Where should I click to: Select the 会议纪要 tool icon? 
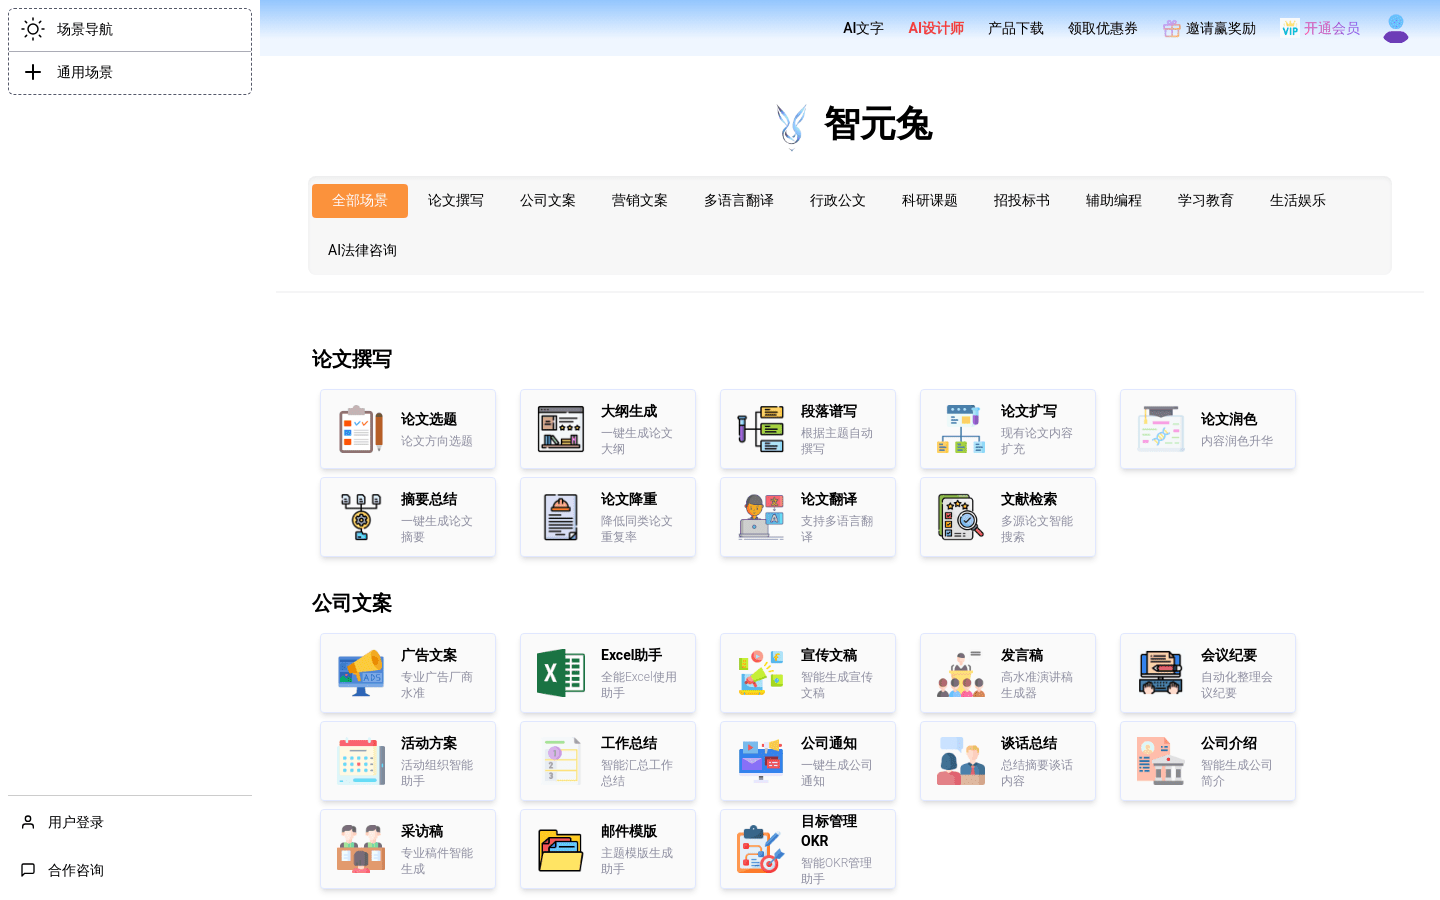[x=1160, y=672]
